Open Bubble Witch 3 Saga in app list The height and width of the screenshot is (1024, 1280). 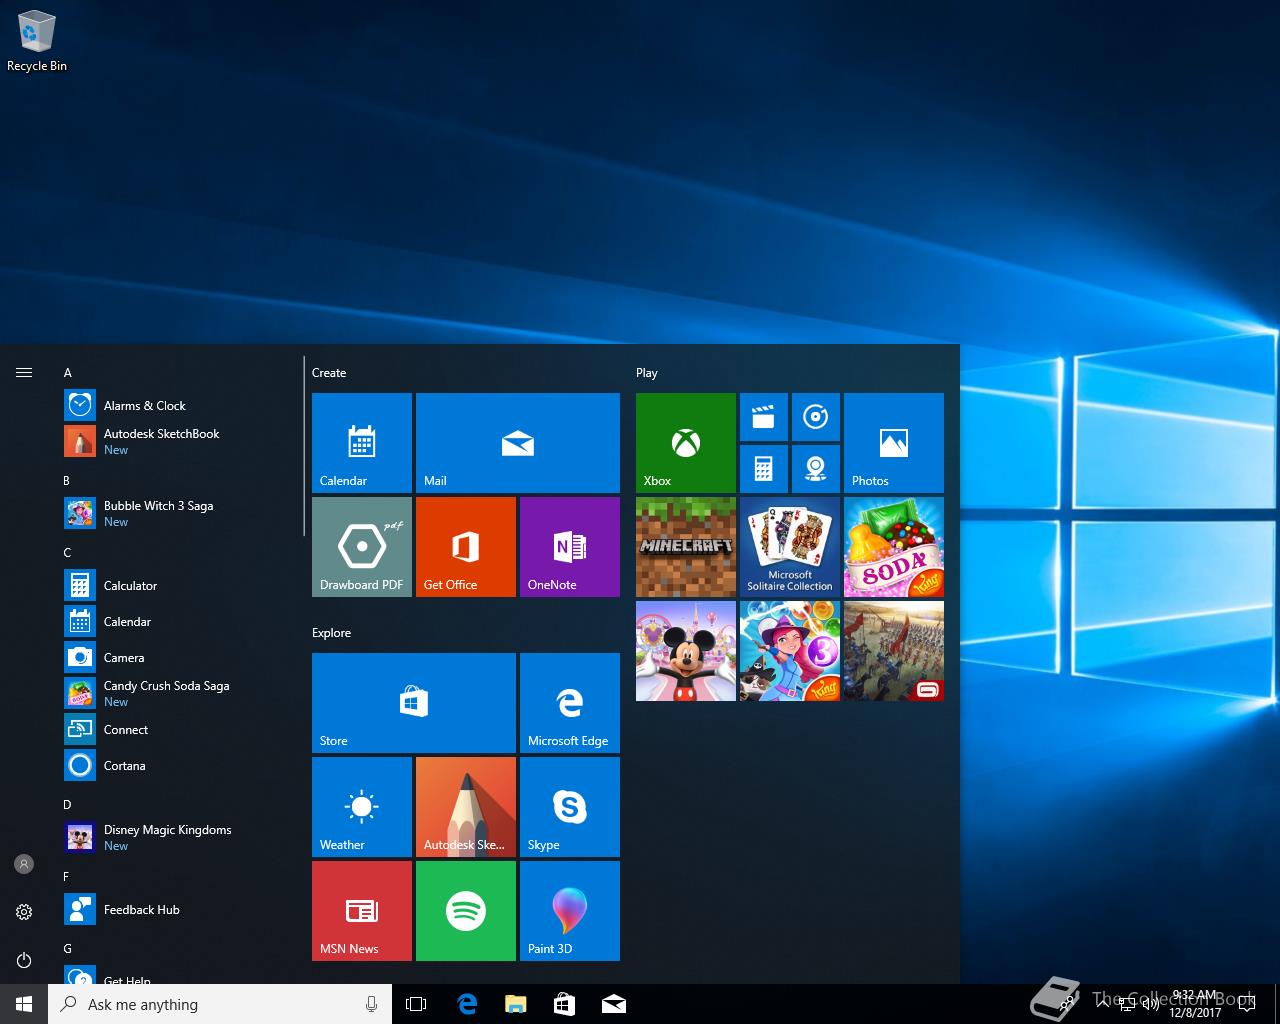click(x=180, y=513)
